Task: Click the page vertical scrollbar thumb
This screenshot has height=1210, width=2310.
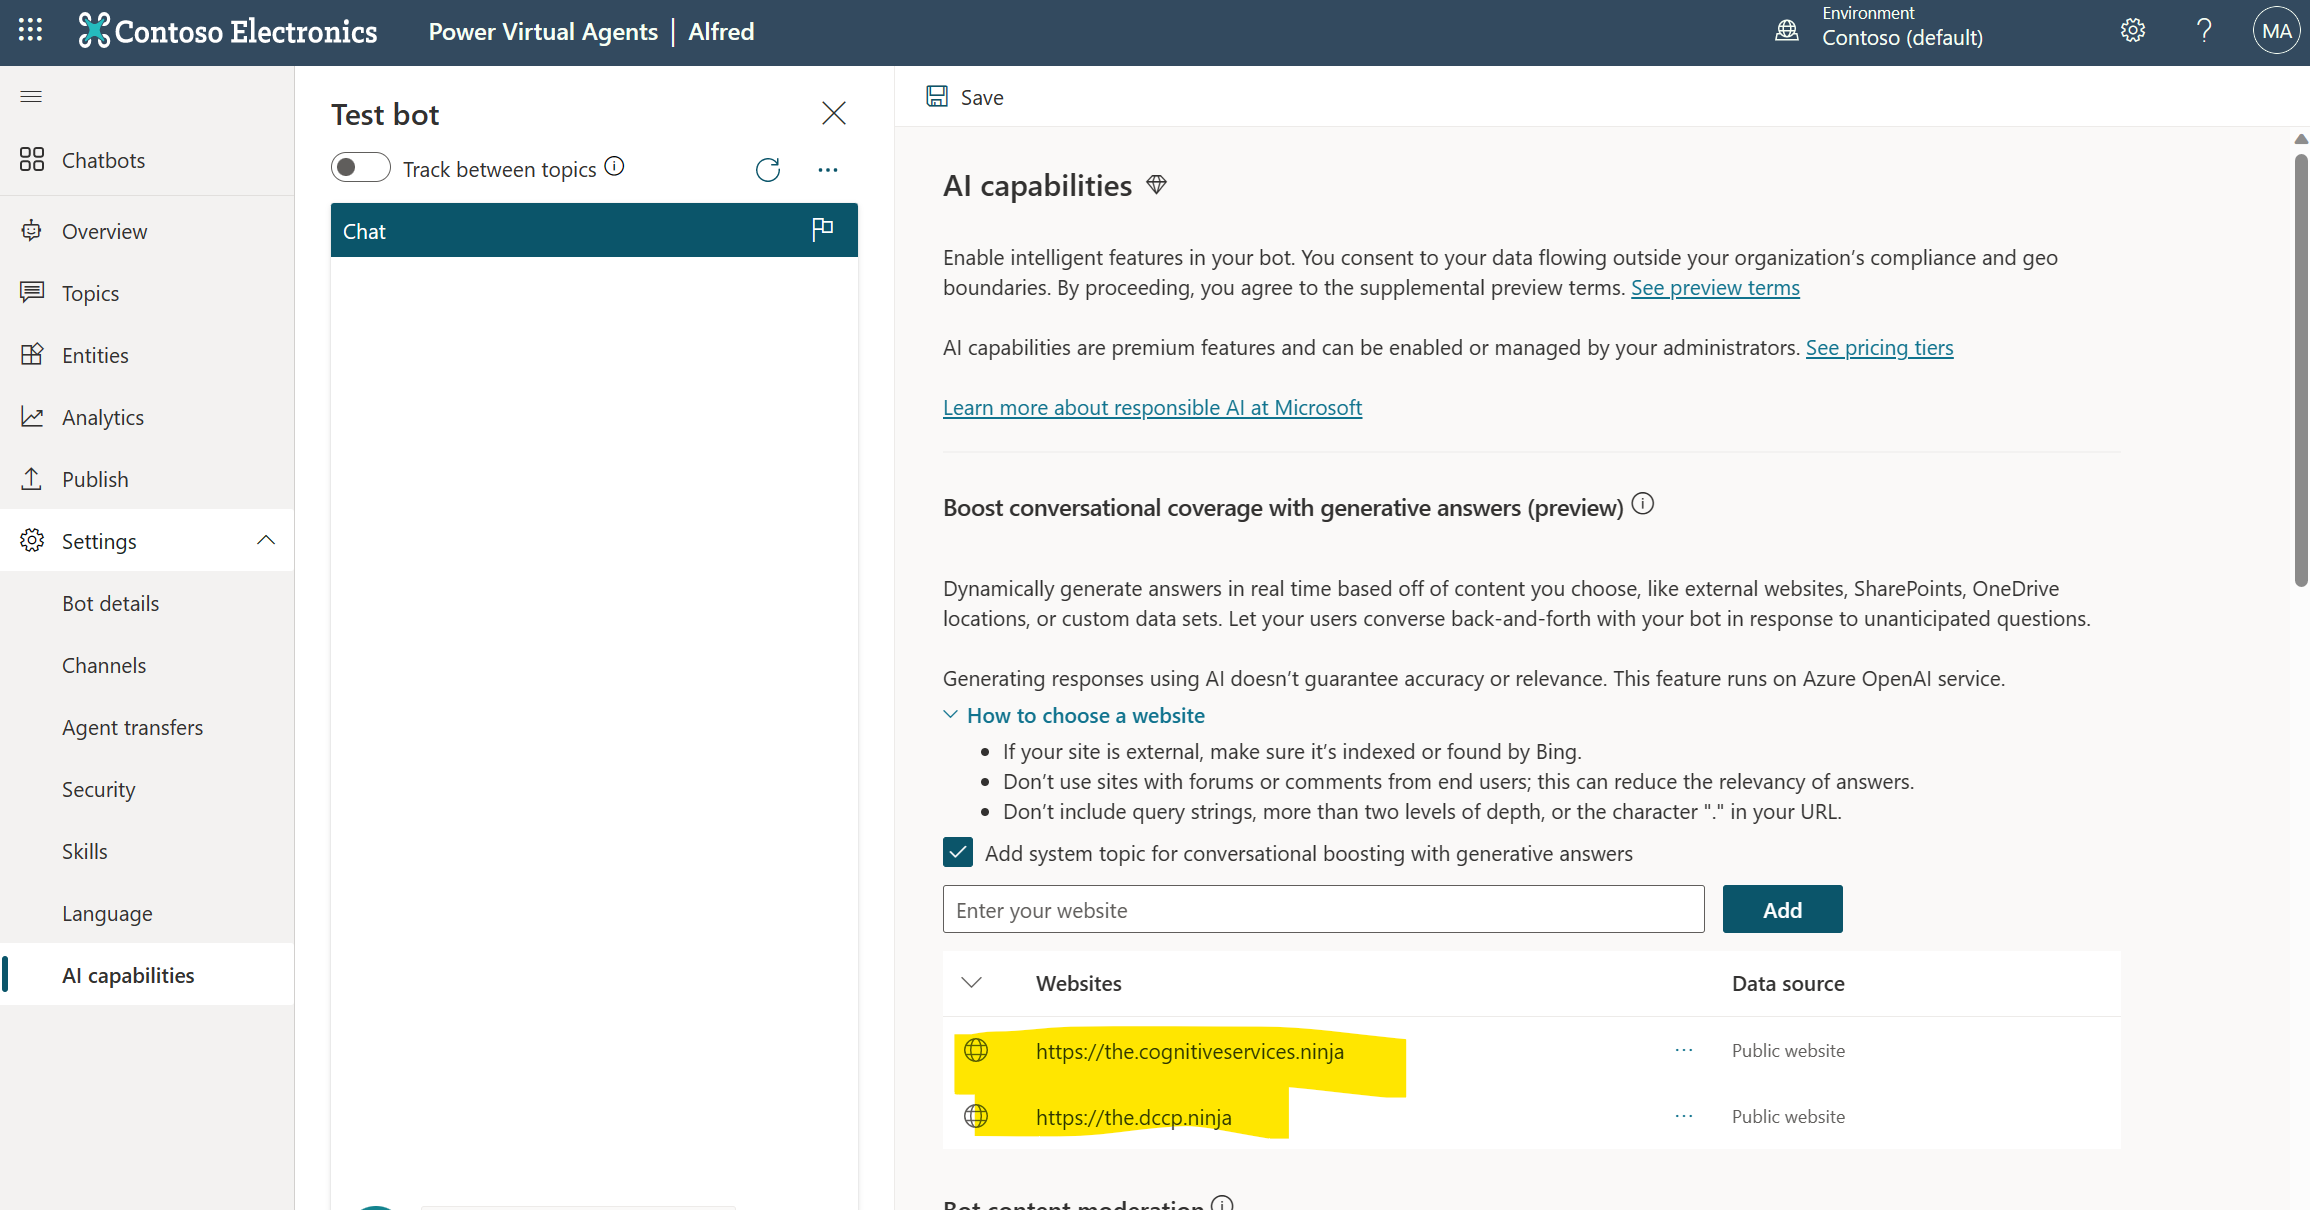Action: [2301, 370]
